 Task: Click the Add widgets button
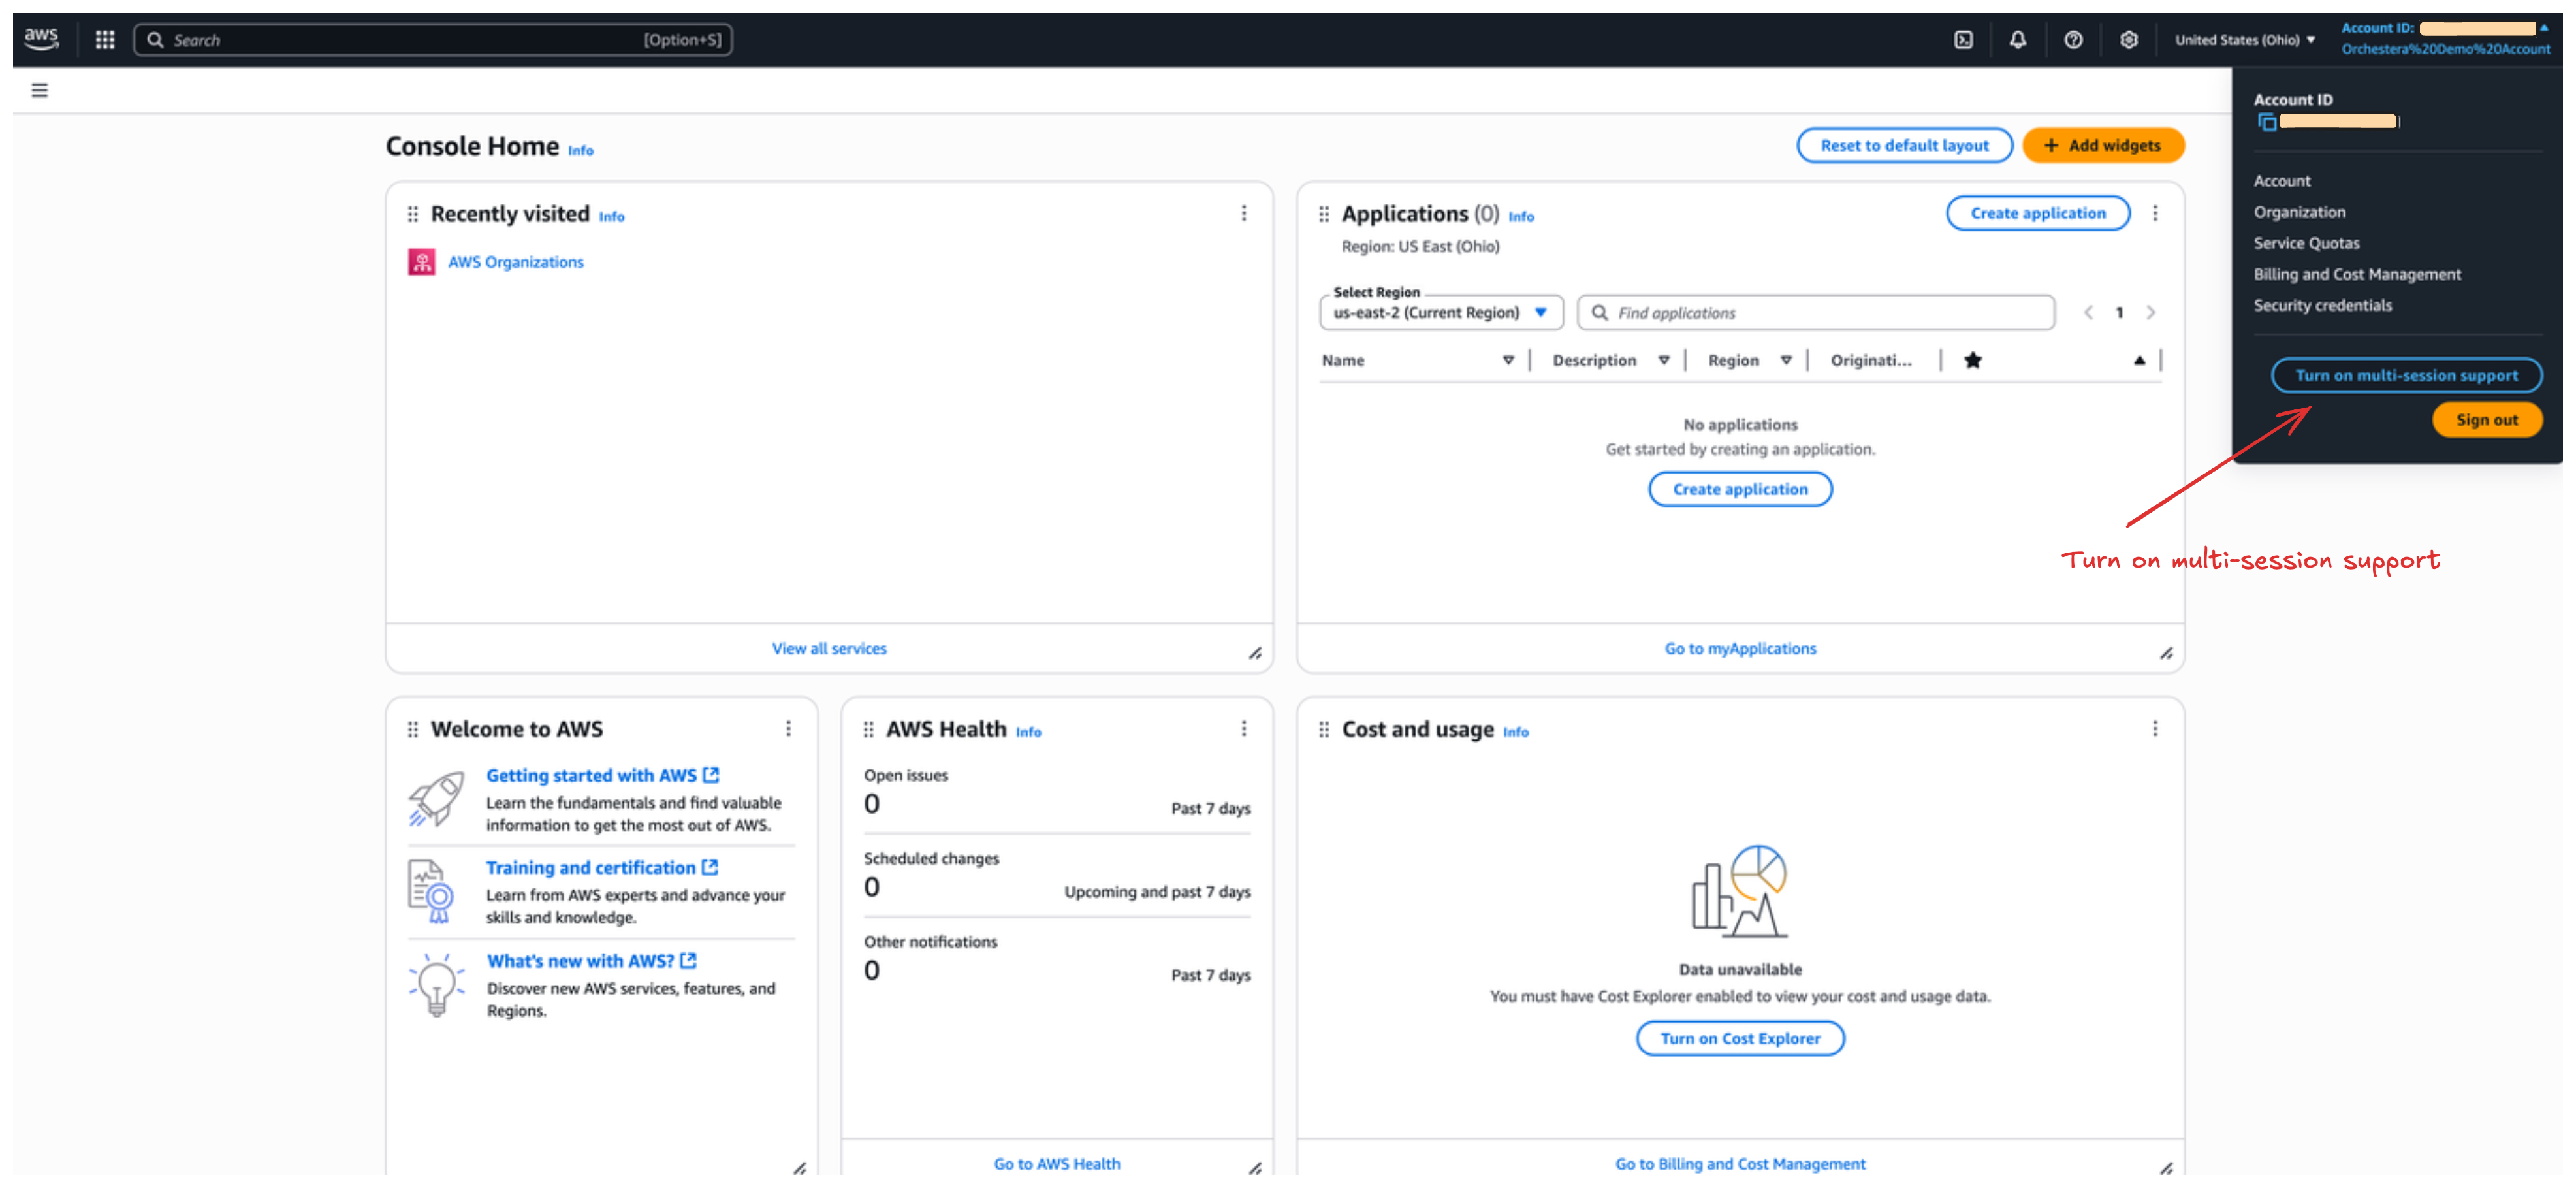click(2102, 145)
